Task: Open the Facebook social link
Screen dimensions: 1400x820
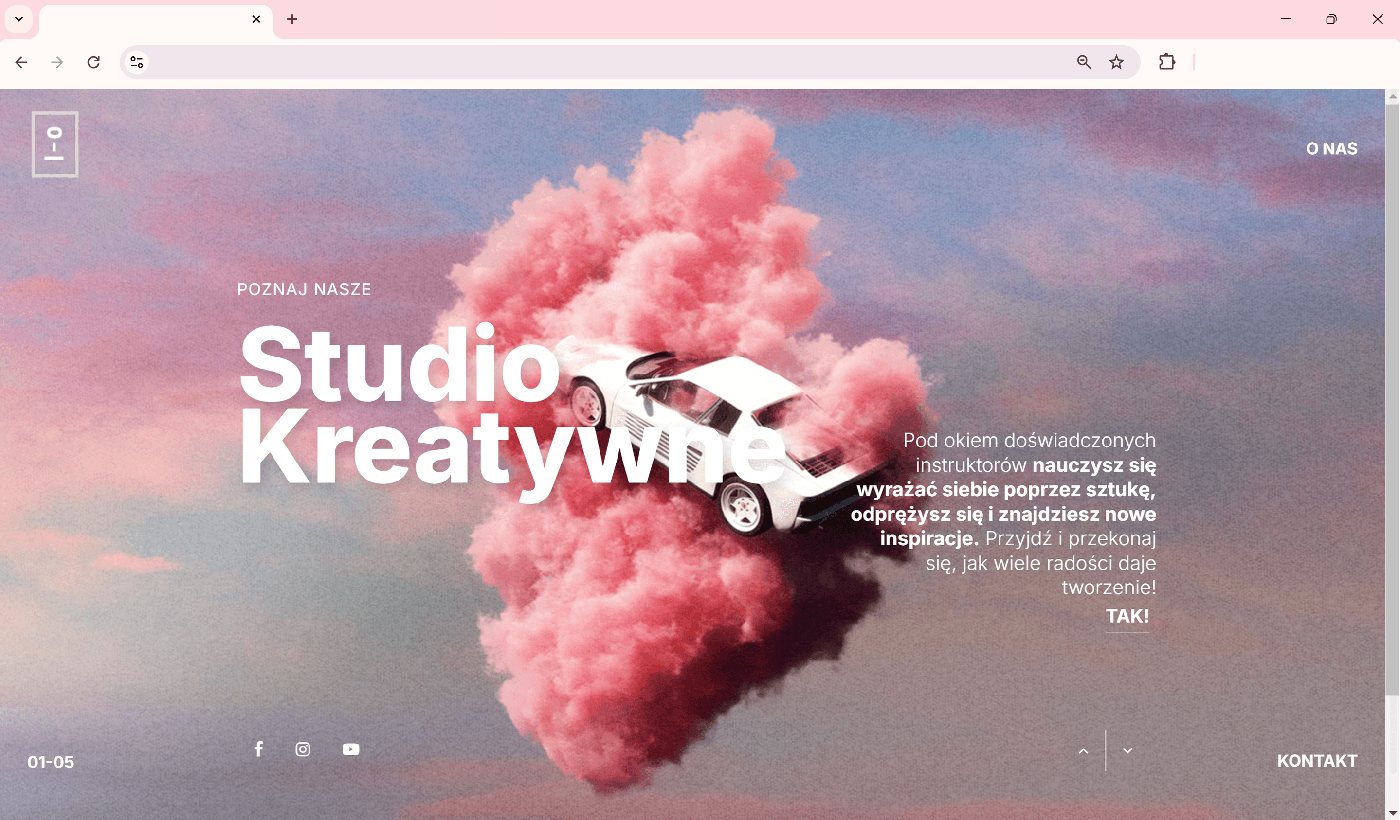Action: (258, 749)
